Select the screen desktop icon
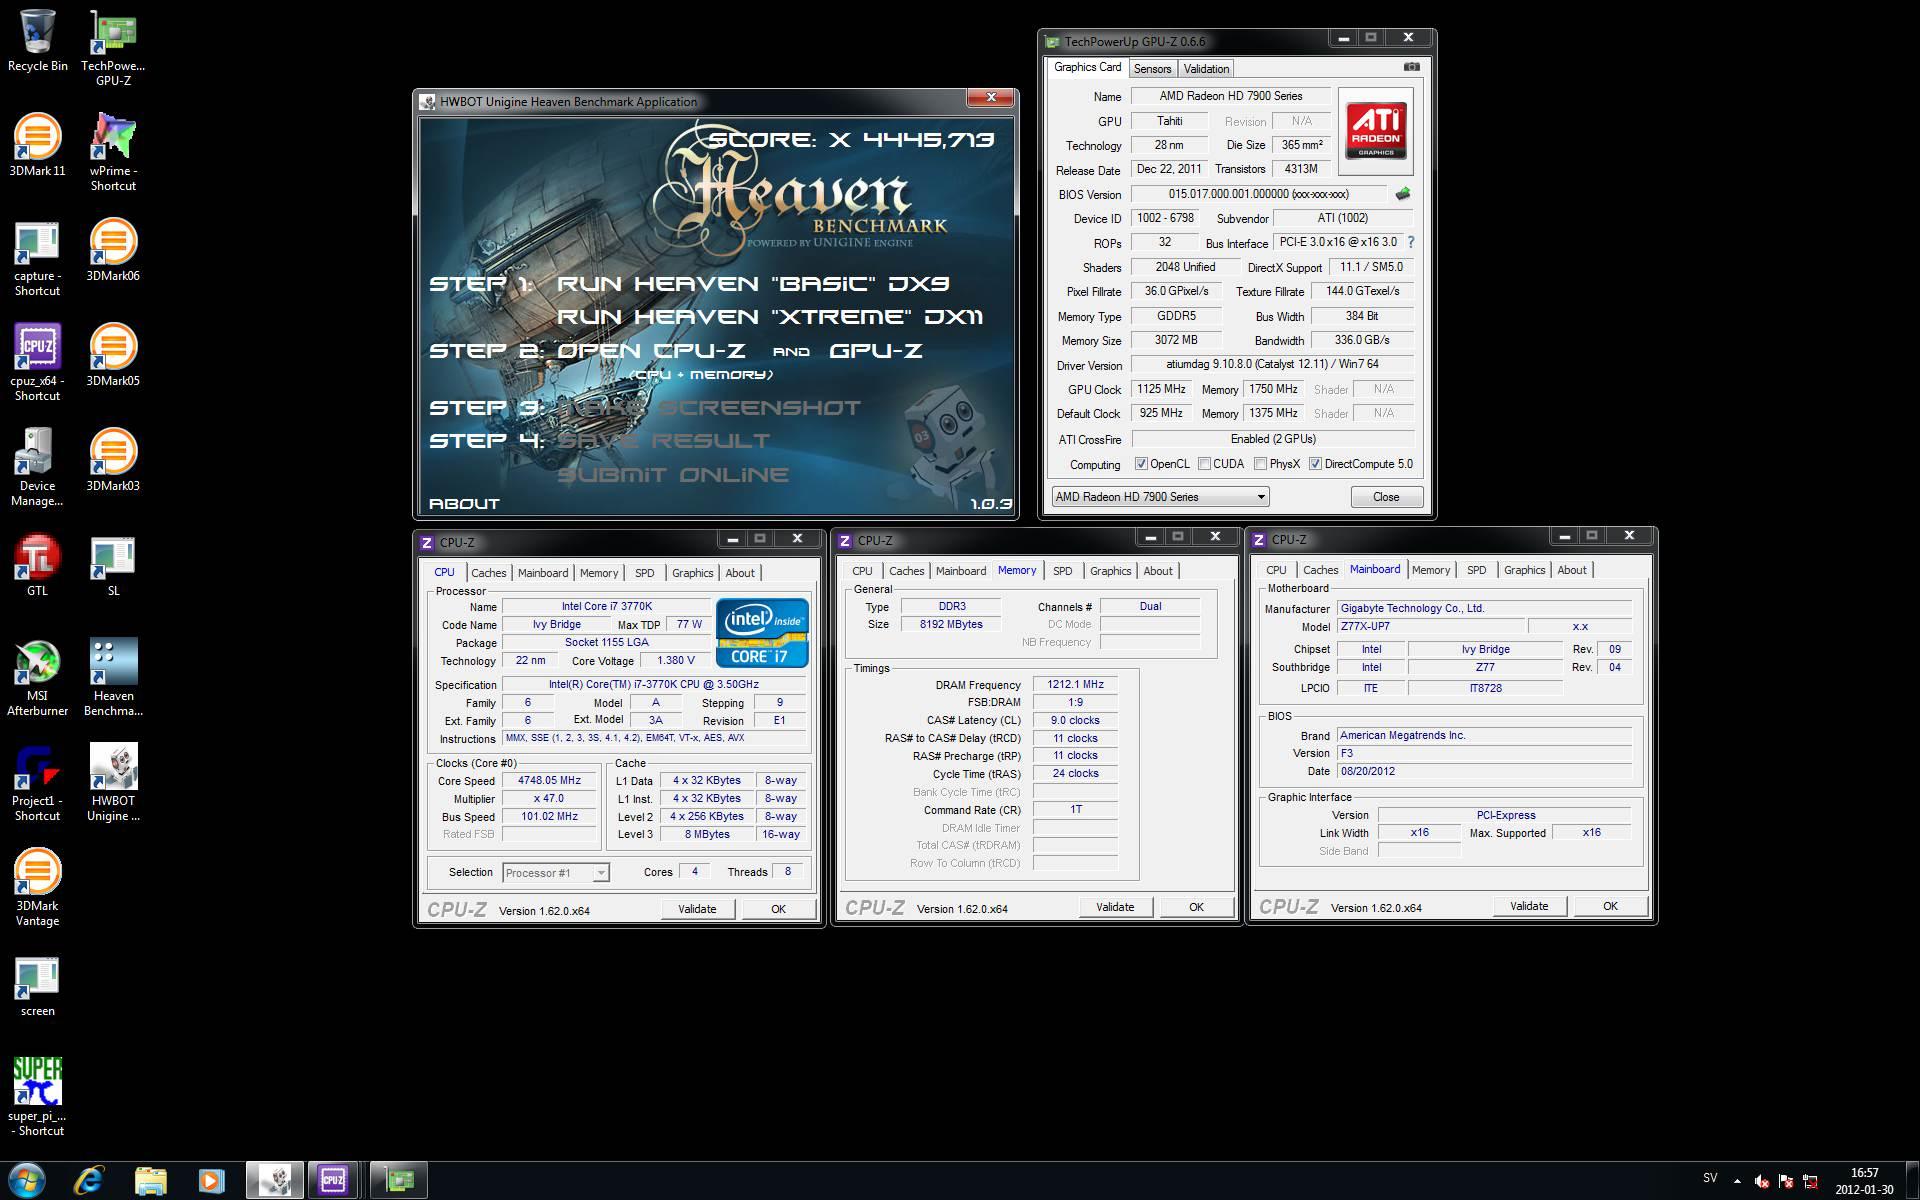The width and height of the screenshot is (1920, 1200). (x=37, y=988)
